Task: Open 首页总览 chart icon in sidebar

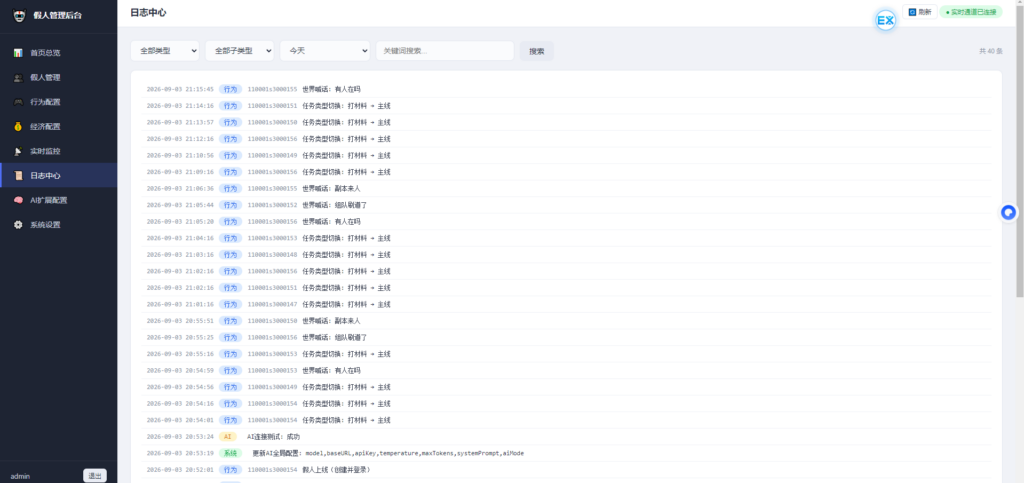Action: click(18, 53)
